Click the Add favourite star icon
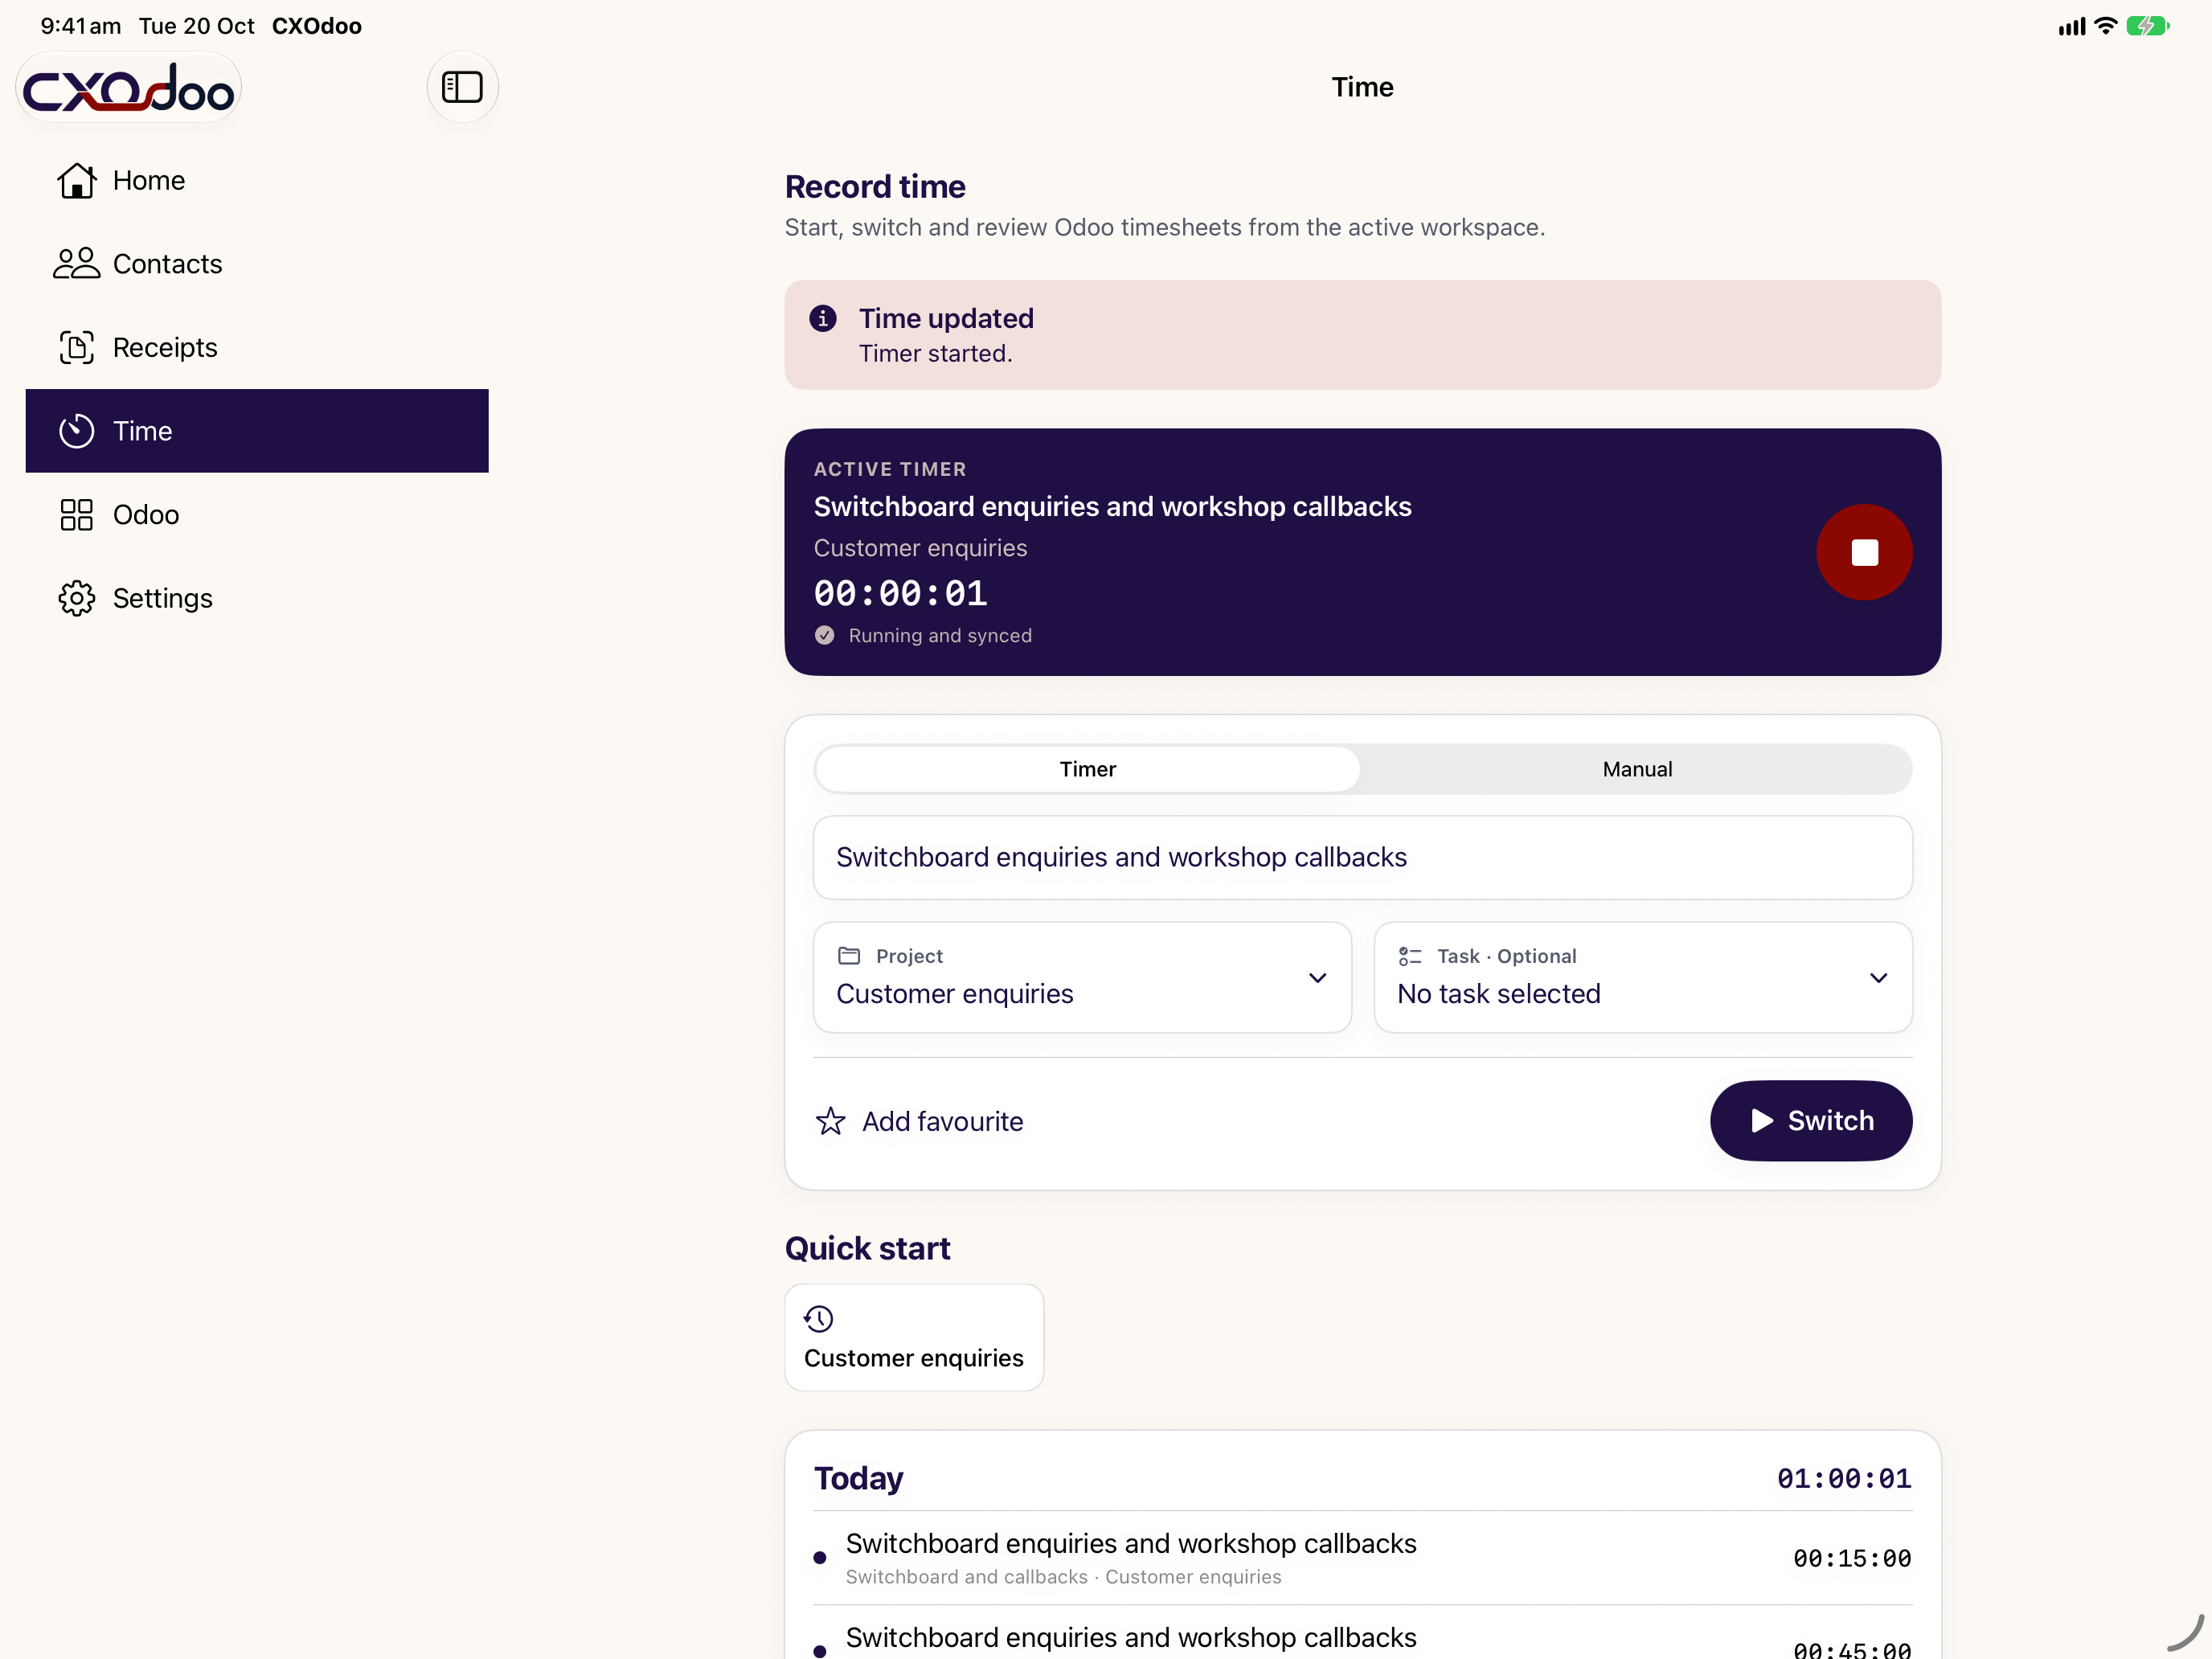The image size is (2212, 1659). [x=830, y=1121]
